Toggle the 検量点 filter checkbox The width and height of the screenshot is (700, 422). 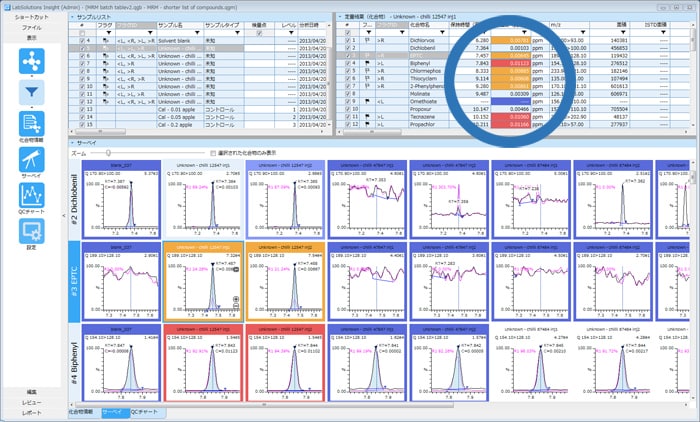(259, 33)
